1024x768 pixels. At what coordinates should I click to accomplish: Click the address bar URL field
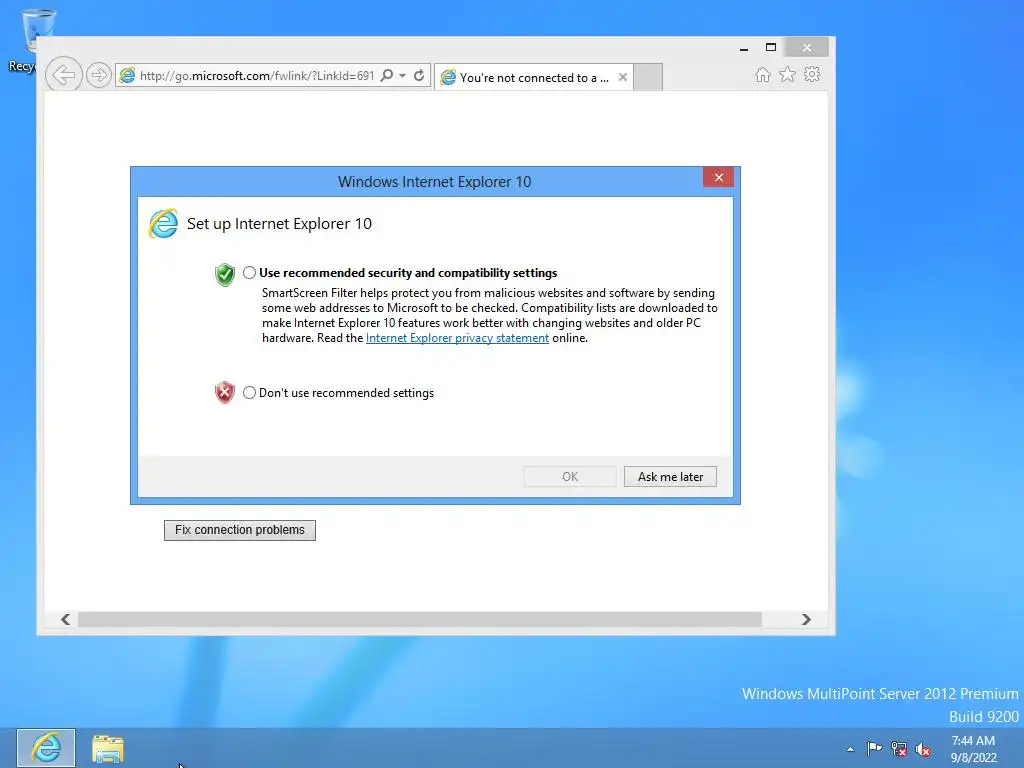pos(256,76)
